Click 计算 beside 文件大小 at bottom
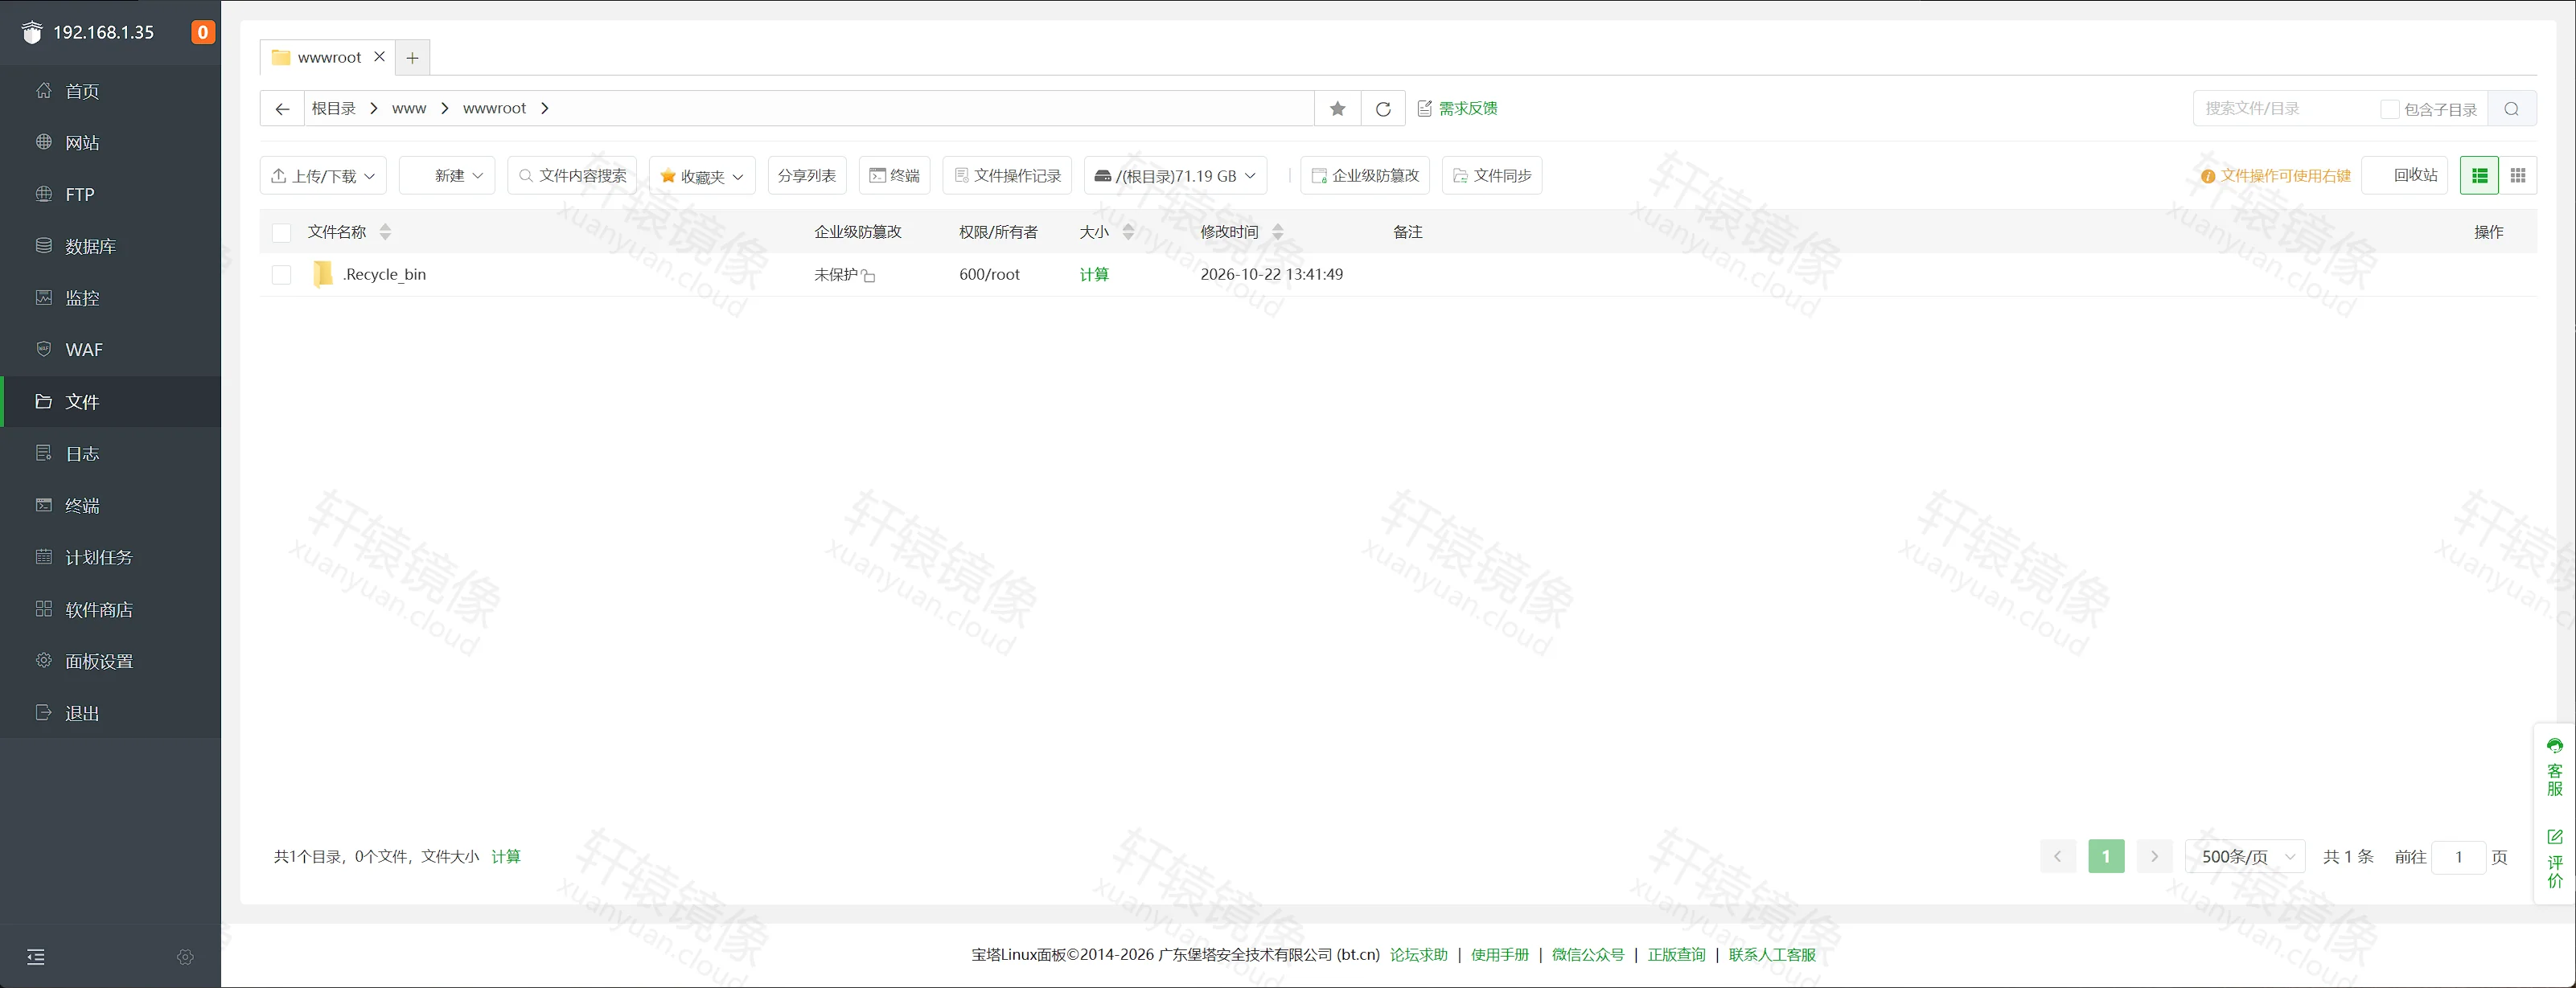The width and height of the screenshot is (2576, 988). (506, 856)
